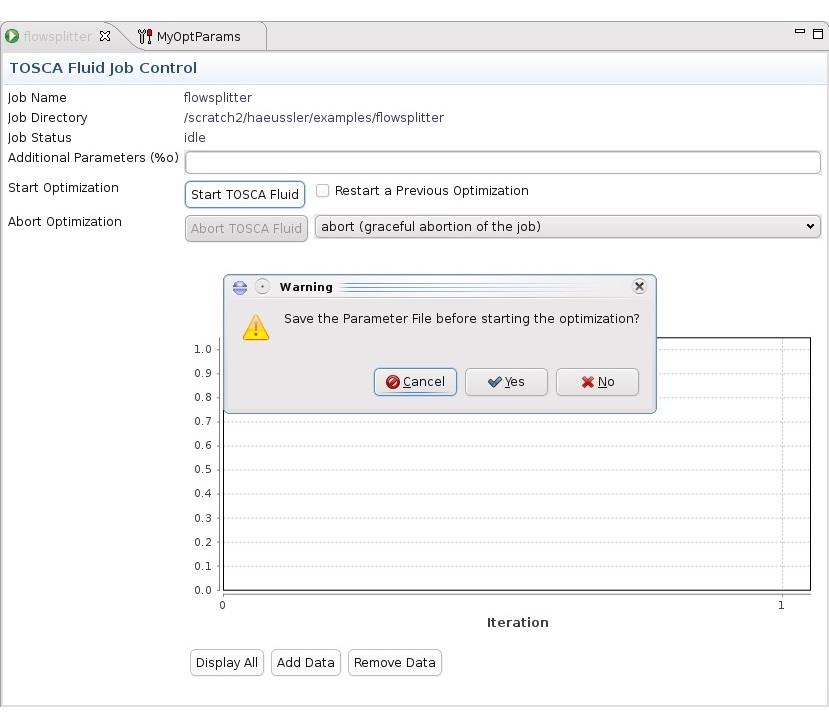Click the Additional Parameters (%o) label
This screenshot has width=829, height=723.
pos(93,157)
